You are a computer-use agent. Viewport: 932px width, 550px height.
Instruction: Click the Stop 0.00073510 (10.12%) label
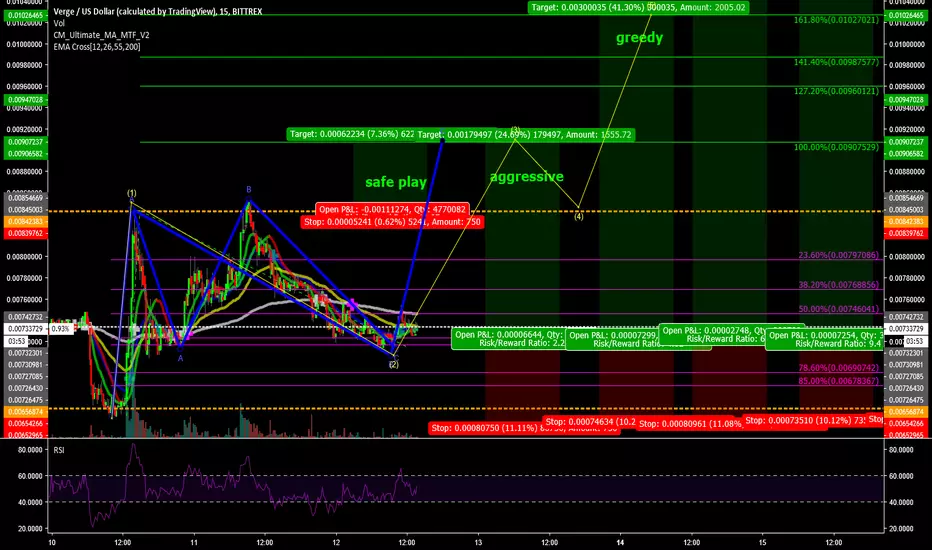point(804,420)
